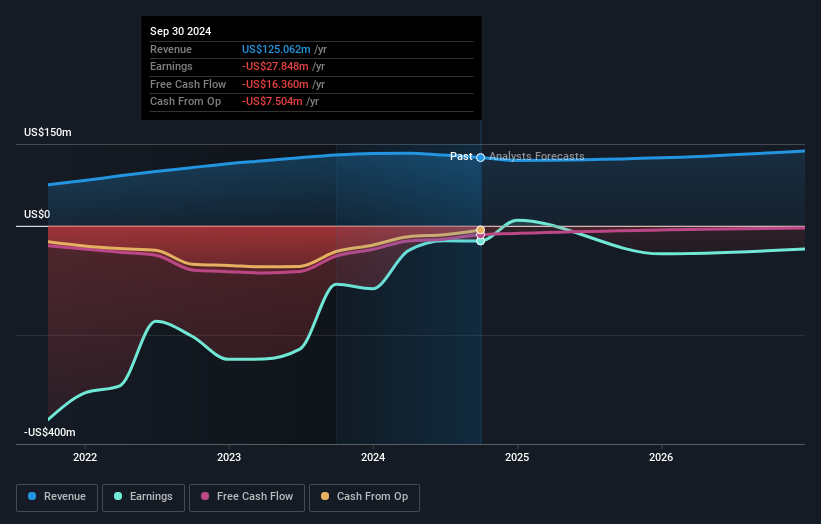This screenshot has height=524, width=821.
Task: Click the 2026 x-axis label
Action: click(661, 458)
